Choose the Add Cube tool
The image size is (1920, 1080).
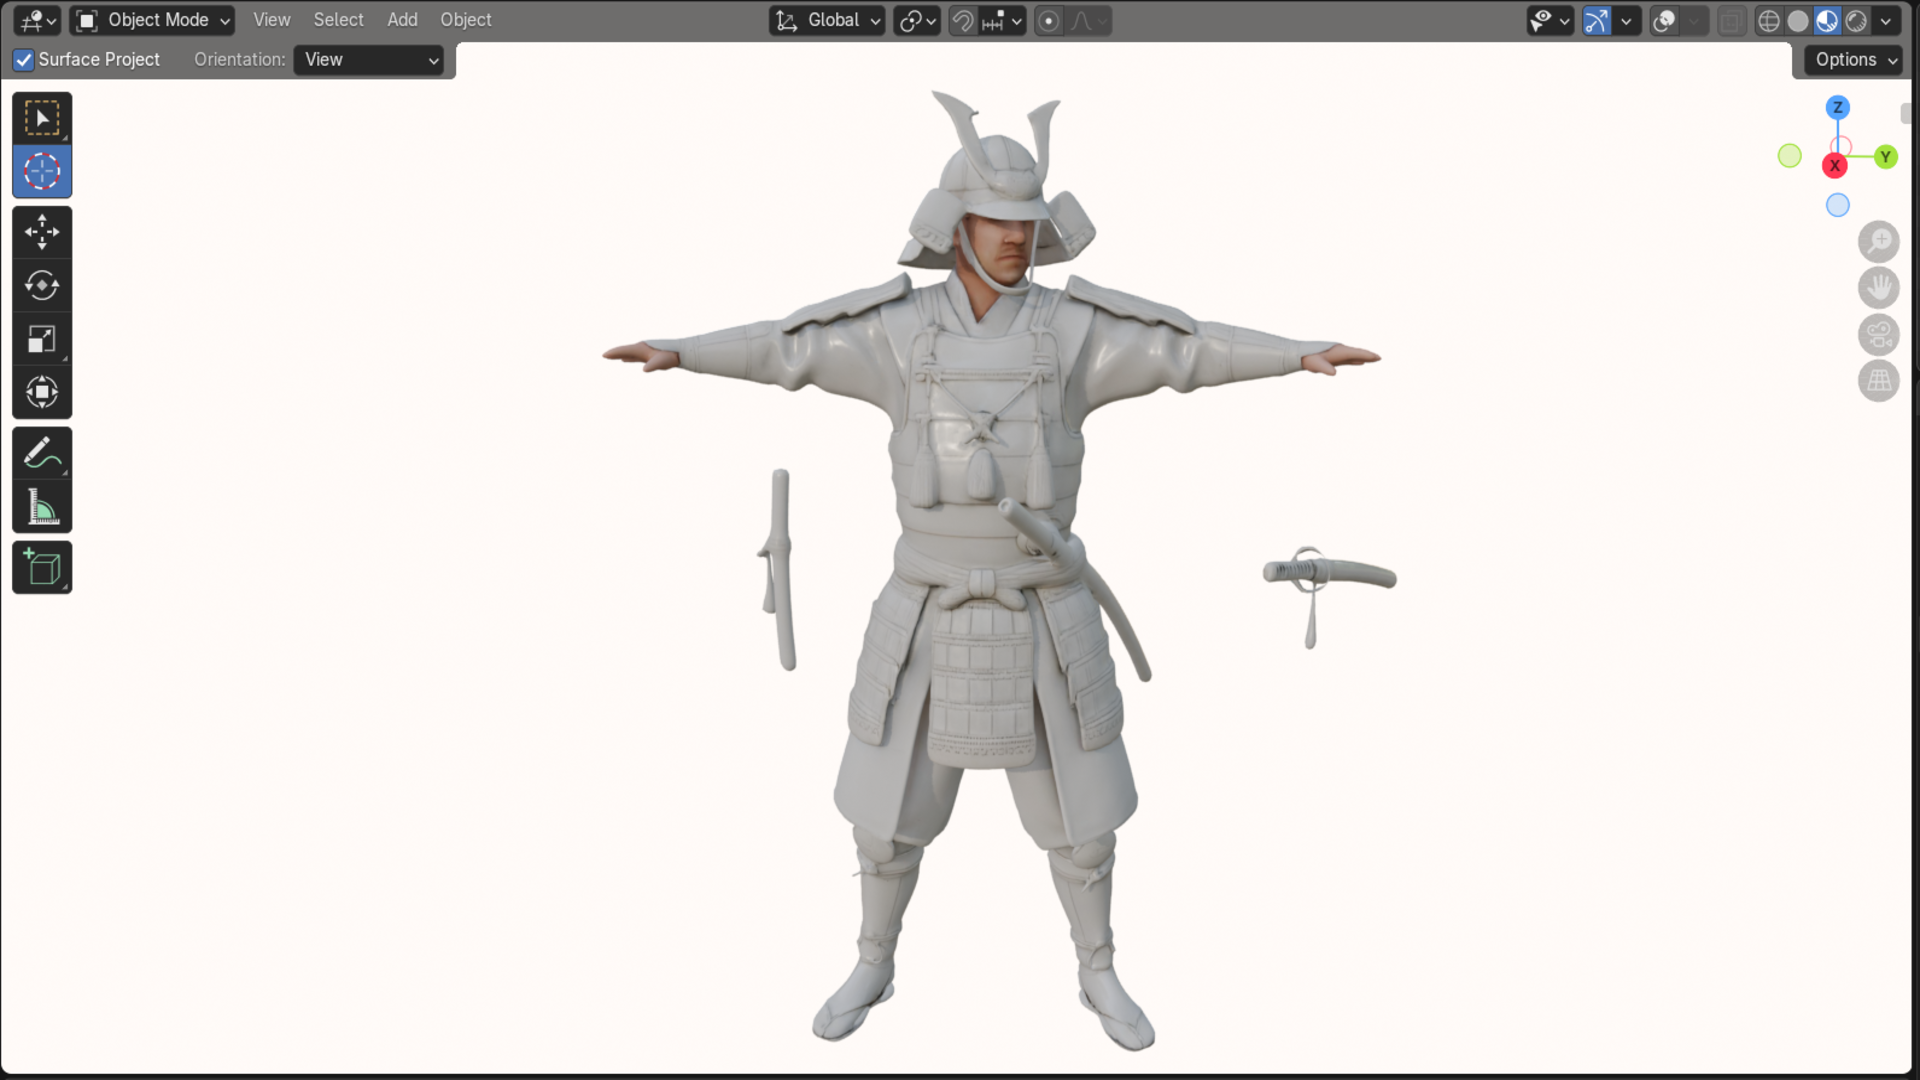[42, 568]
